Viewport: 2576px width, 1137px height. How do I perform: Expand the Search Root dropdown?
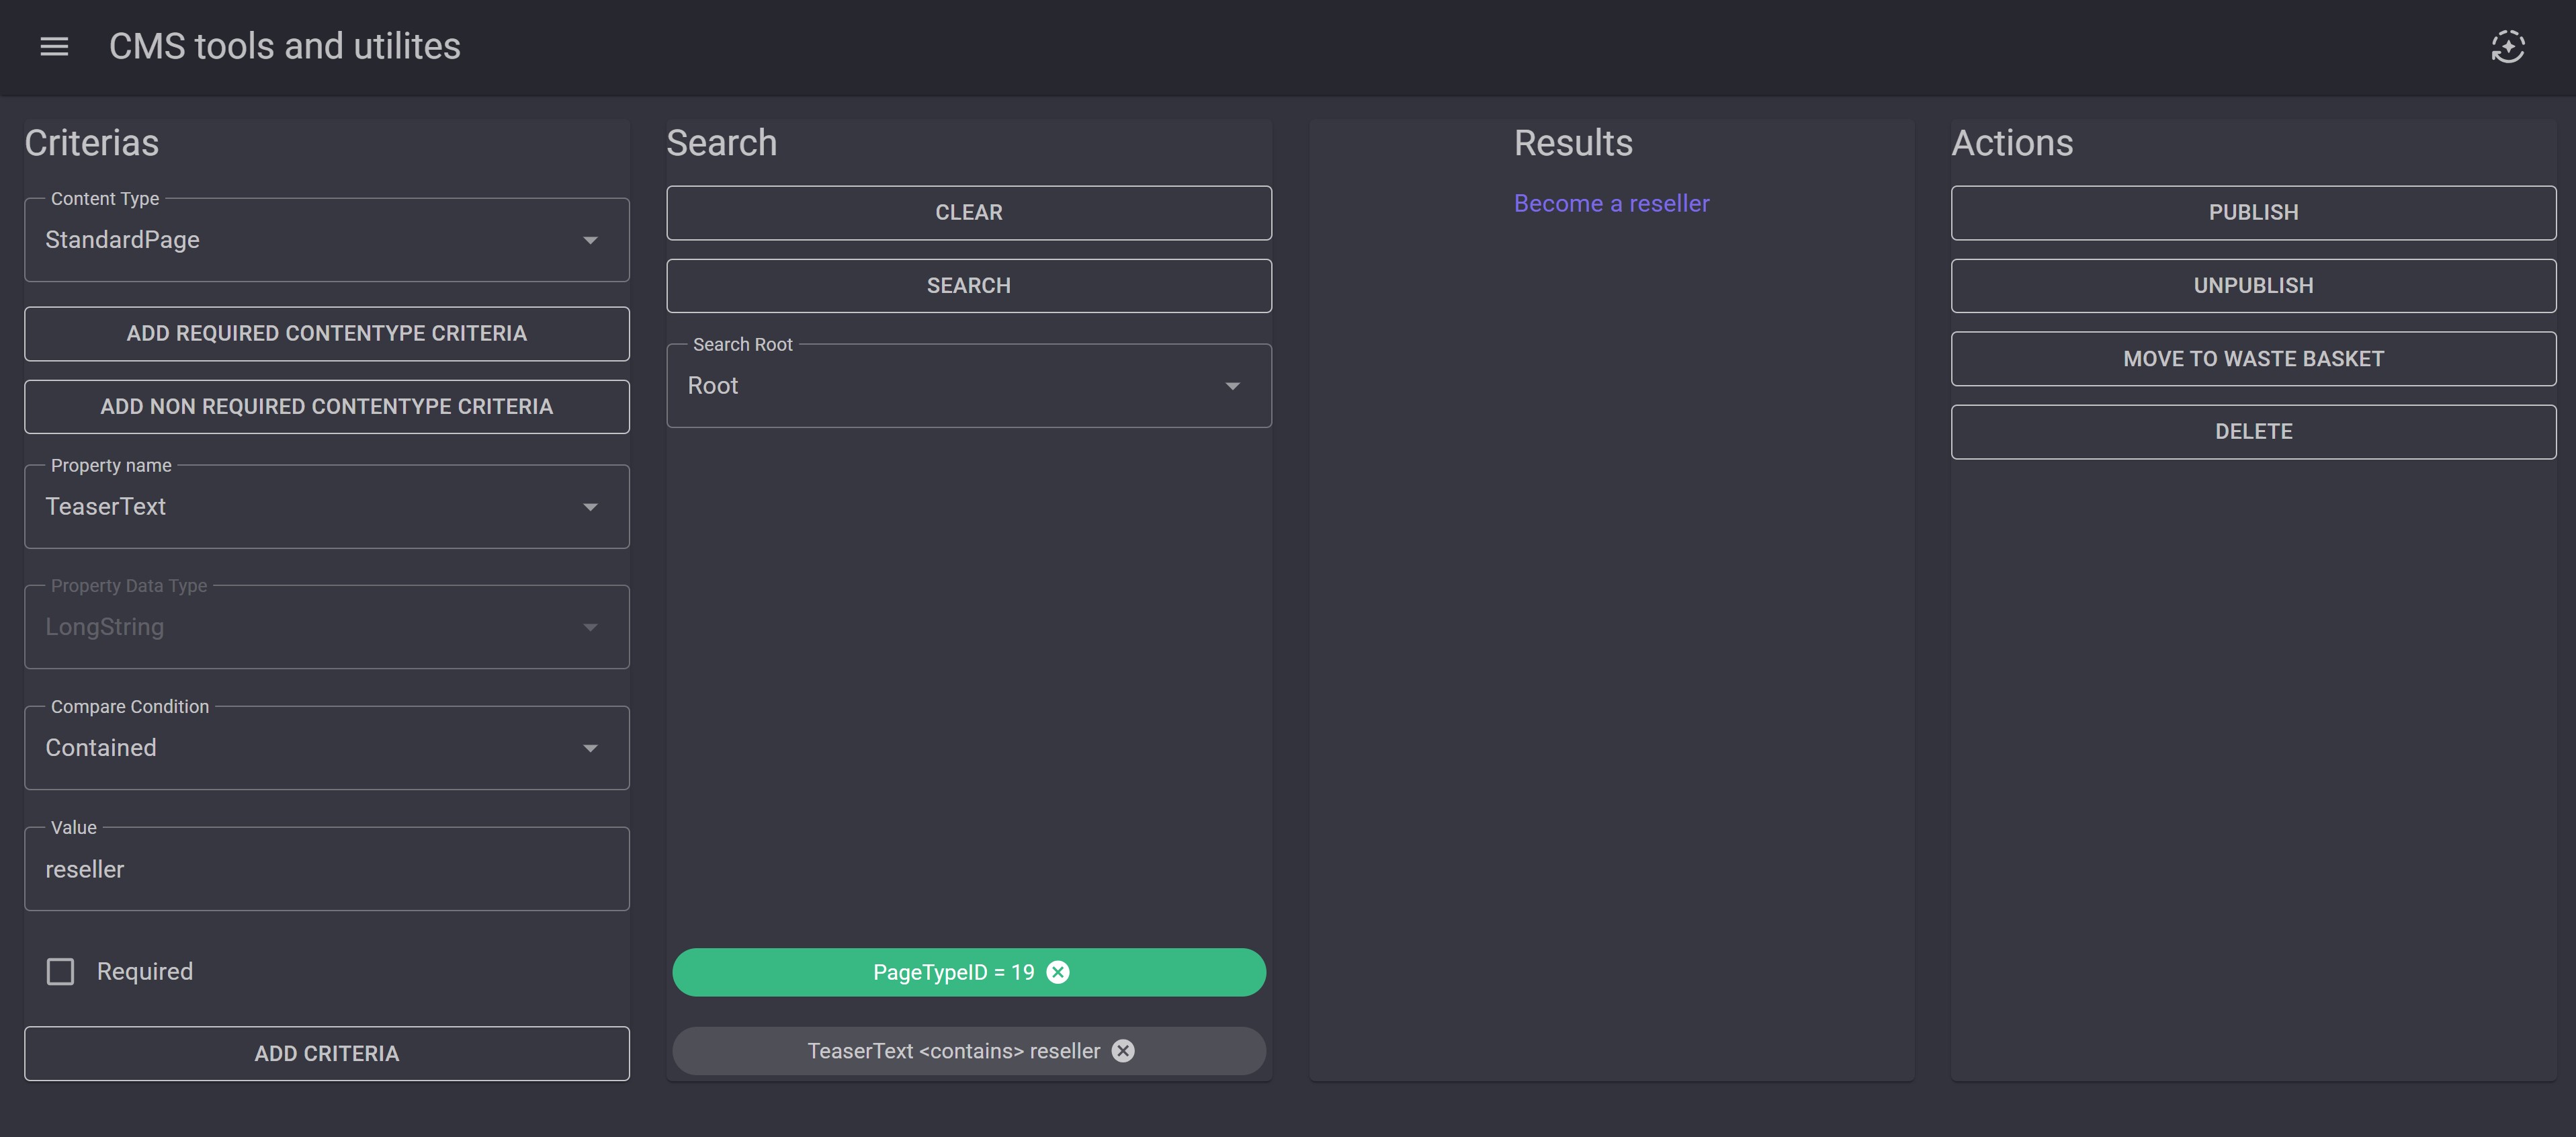tap(968, 386)
